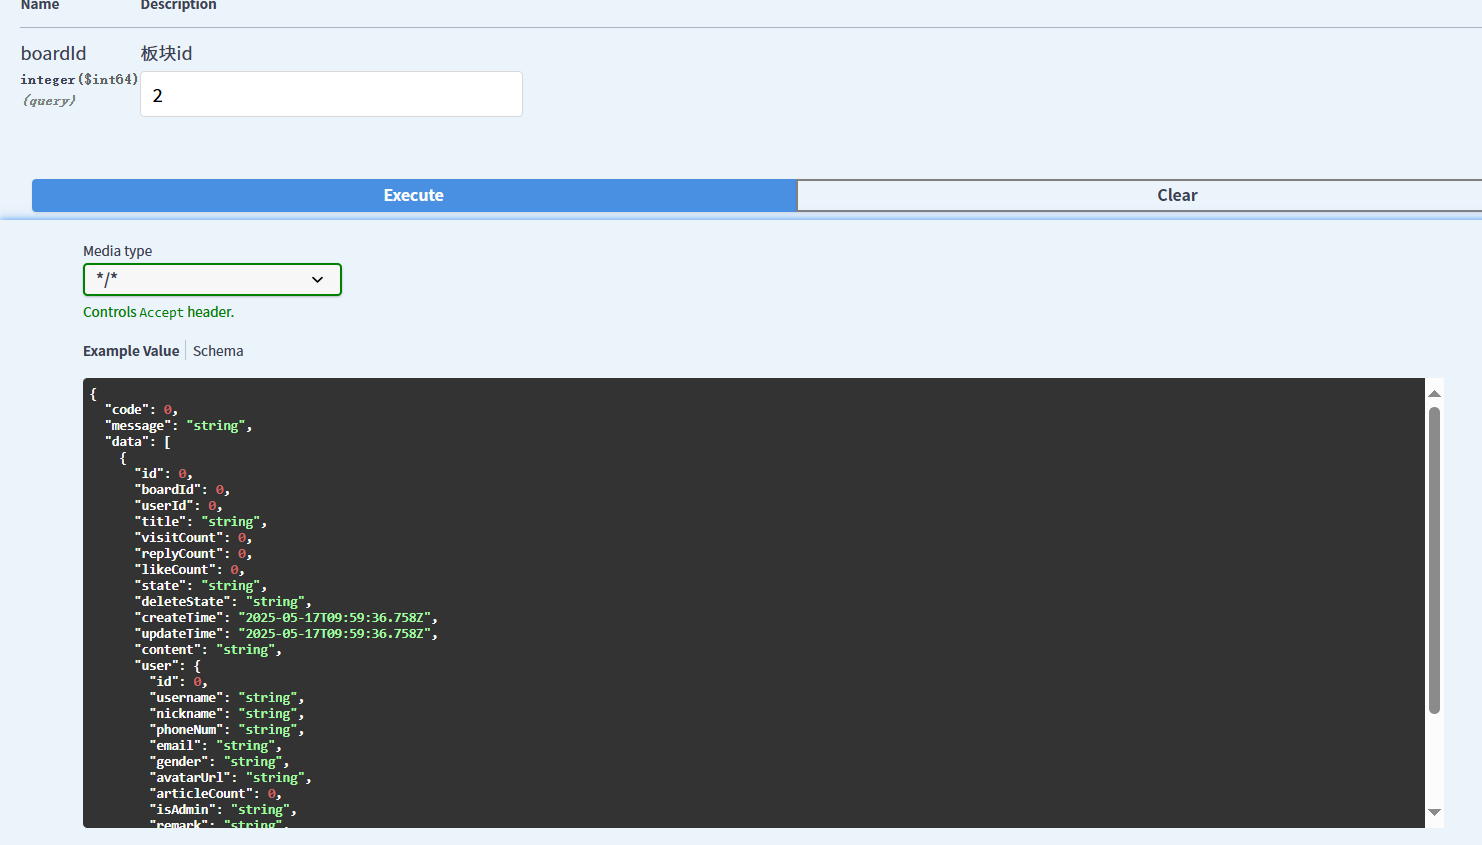Select the Example Value tab
The image size is (1482, 845).
pyautogui.click(x=131, y=351)
